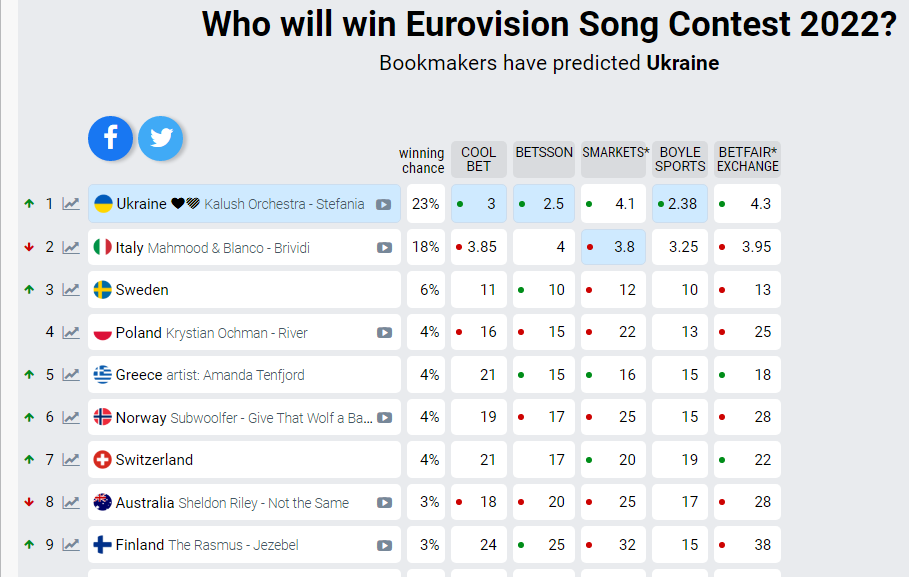Open the trend chart icon for Italy
The height and width of the screenshot is (577, 909).
pyautogui.click(x=71, y=248)
